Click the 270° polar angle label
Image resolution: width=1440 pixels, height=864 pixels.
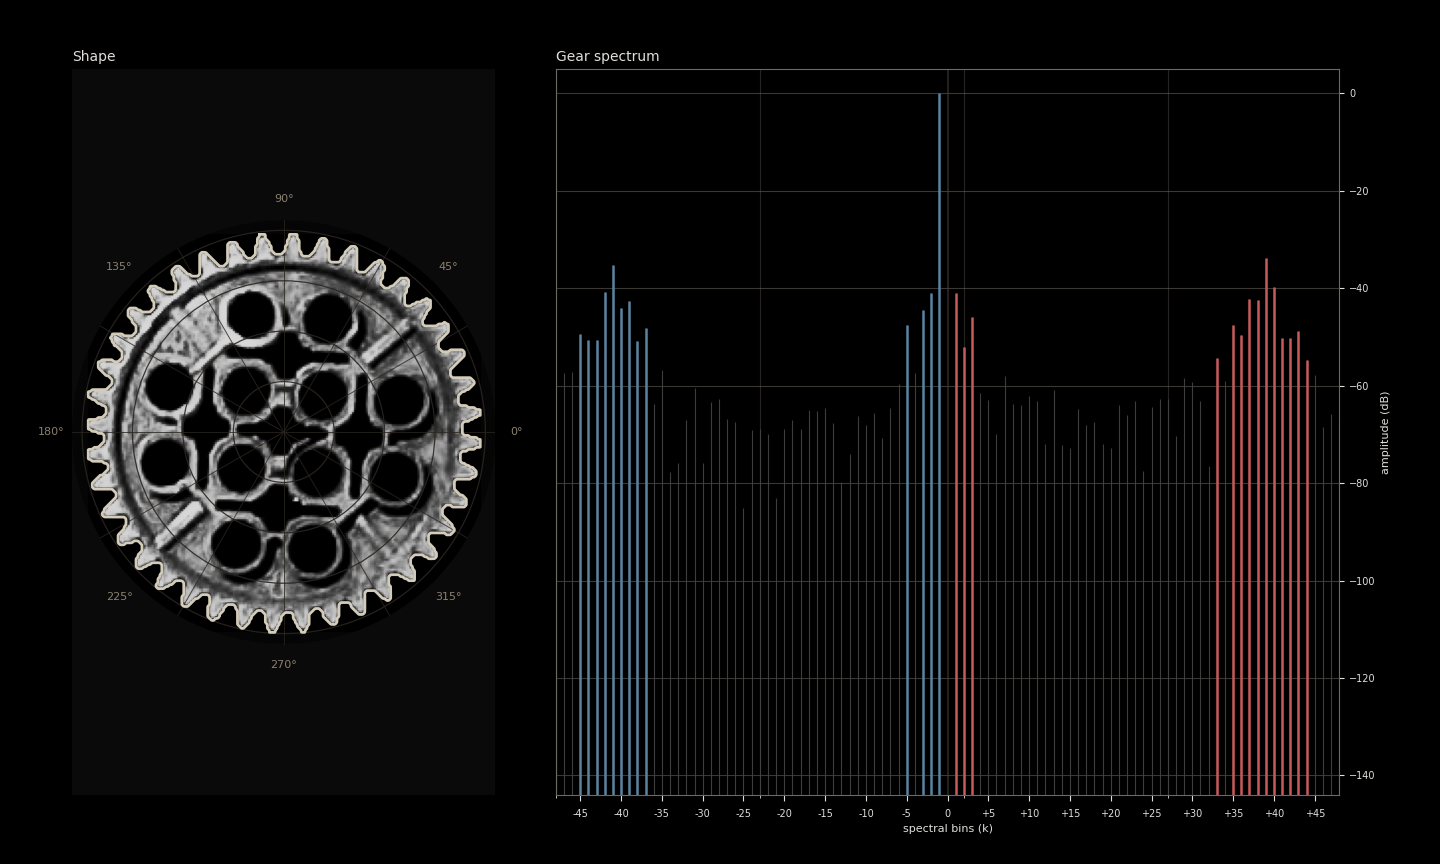click(x=284, y=665)
